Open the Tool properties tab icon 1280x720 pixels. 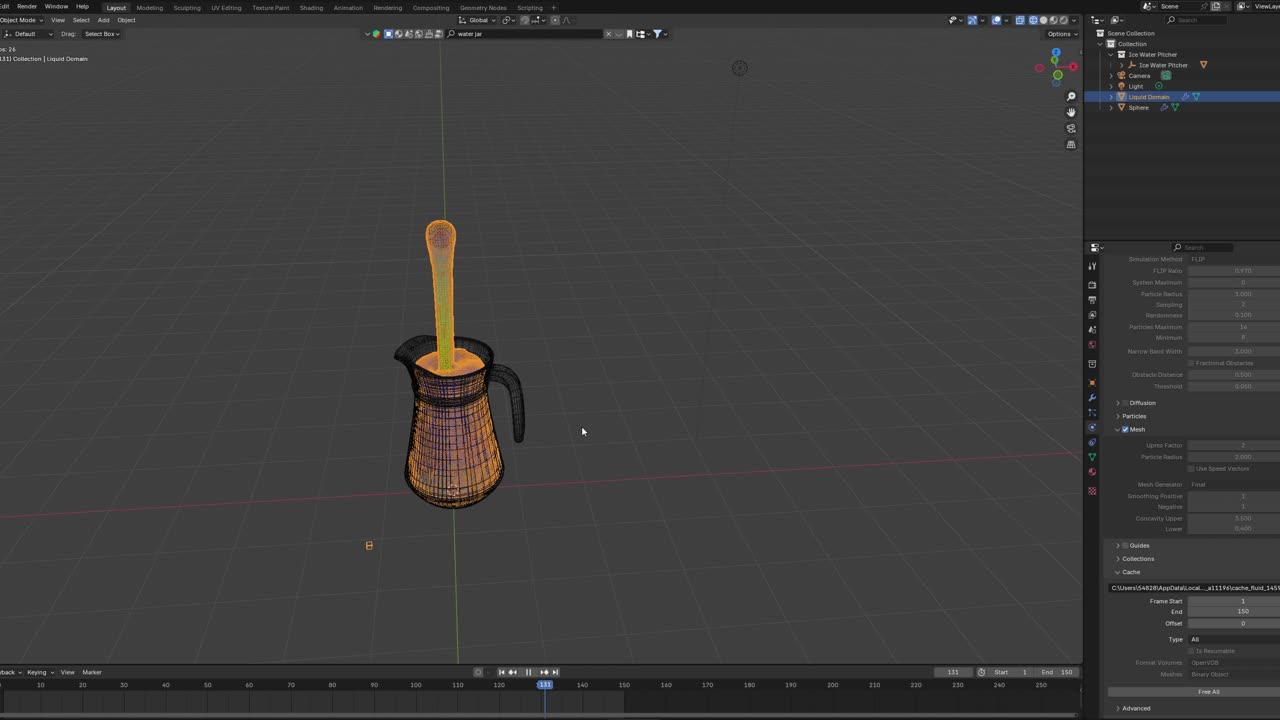1092,266
